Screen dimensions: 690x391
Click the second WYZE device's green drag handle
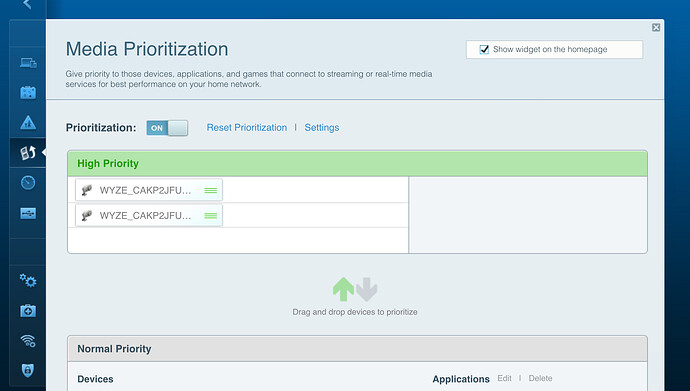[211, 216]
